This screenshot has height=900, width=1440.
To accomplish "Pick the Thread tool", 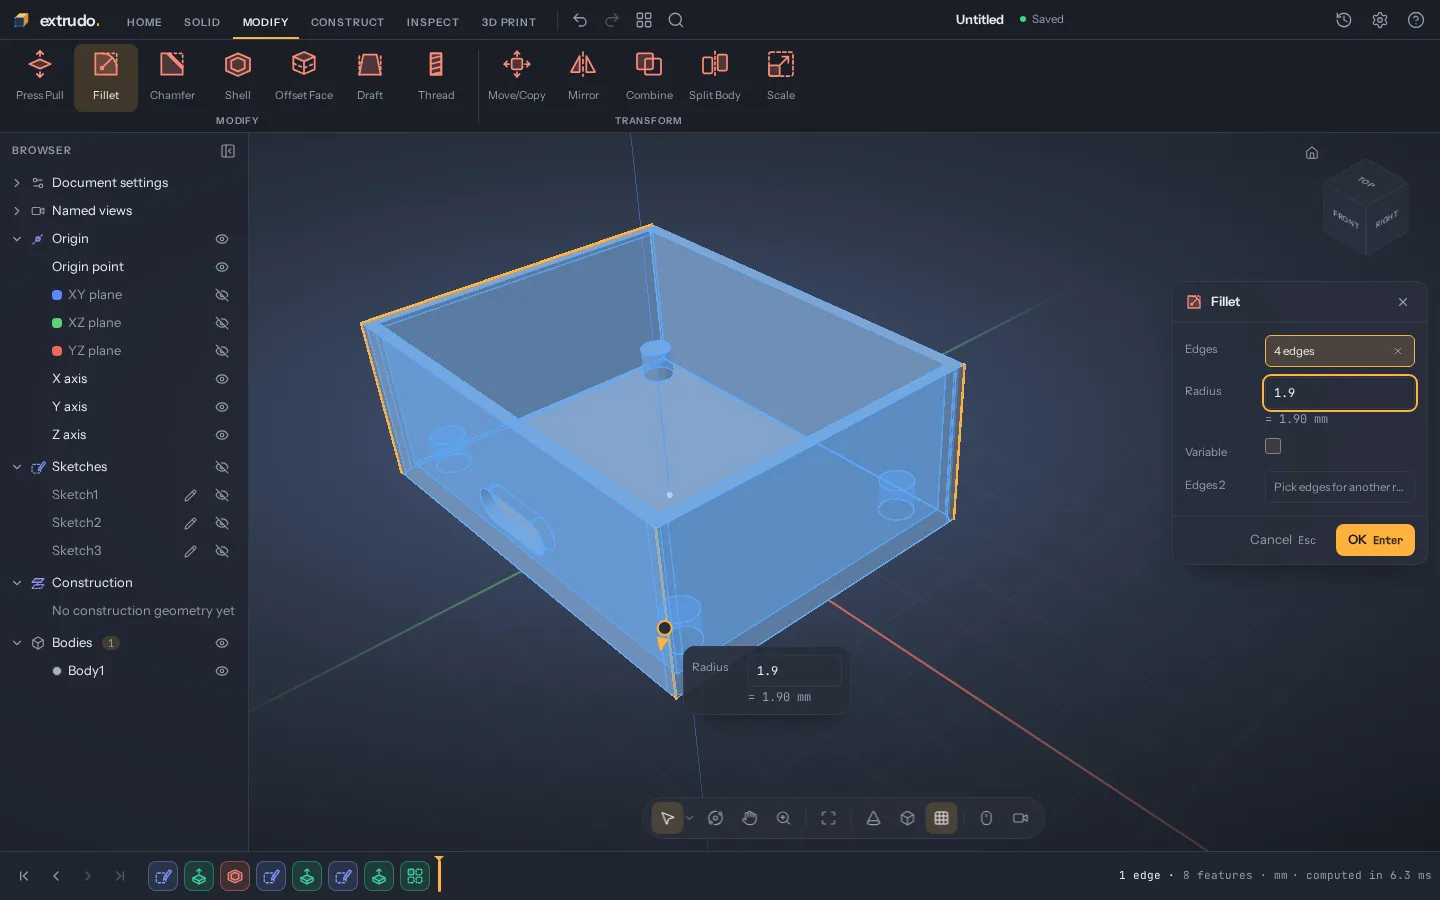I will pyautogui.click(x=436, y=77).
